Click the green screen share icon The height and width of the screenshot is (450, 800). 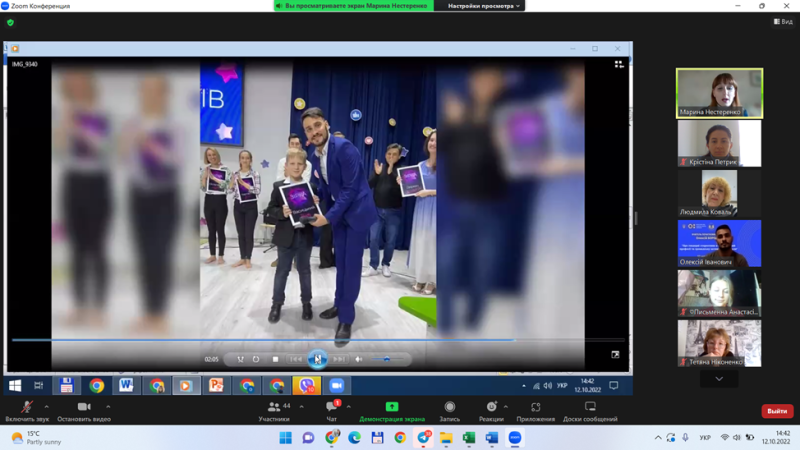click(392, 407)
